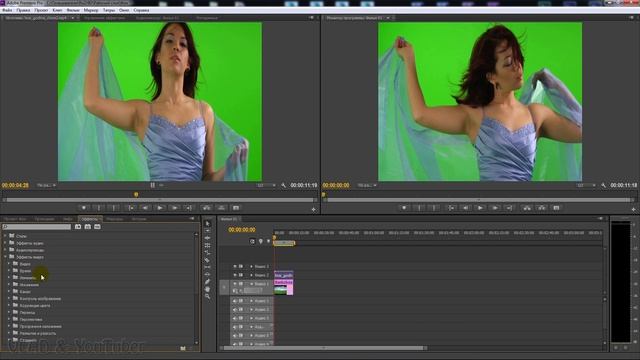Play the Source monitor clip
640x360 pixels.
160,208
